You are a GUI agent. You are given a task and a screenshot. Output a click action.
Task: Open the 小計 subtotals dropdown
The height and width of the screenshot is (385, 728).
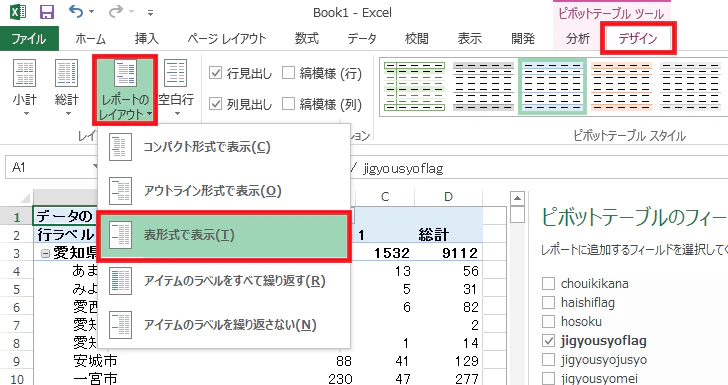(25, 87)
